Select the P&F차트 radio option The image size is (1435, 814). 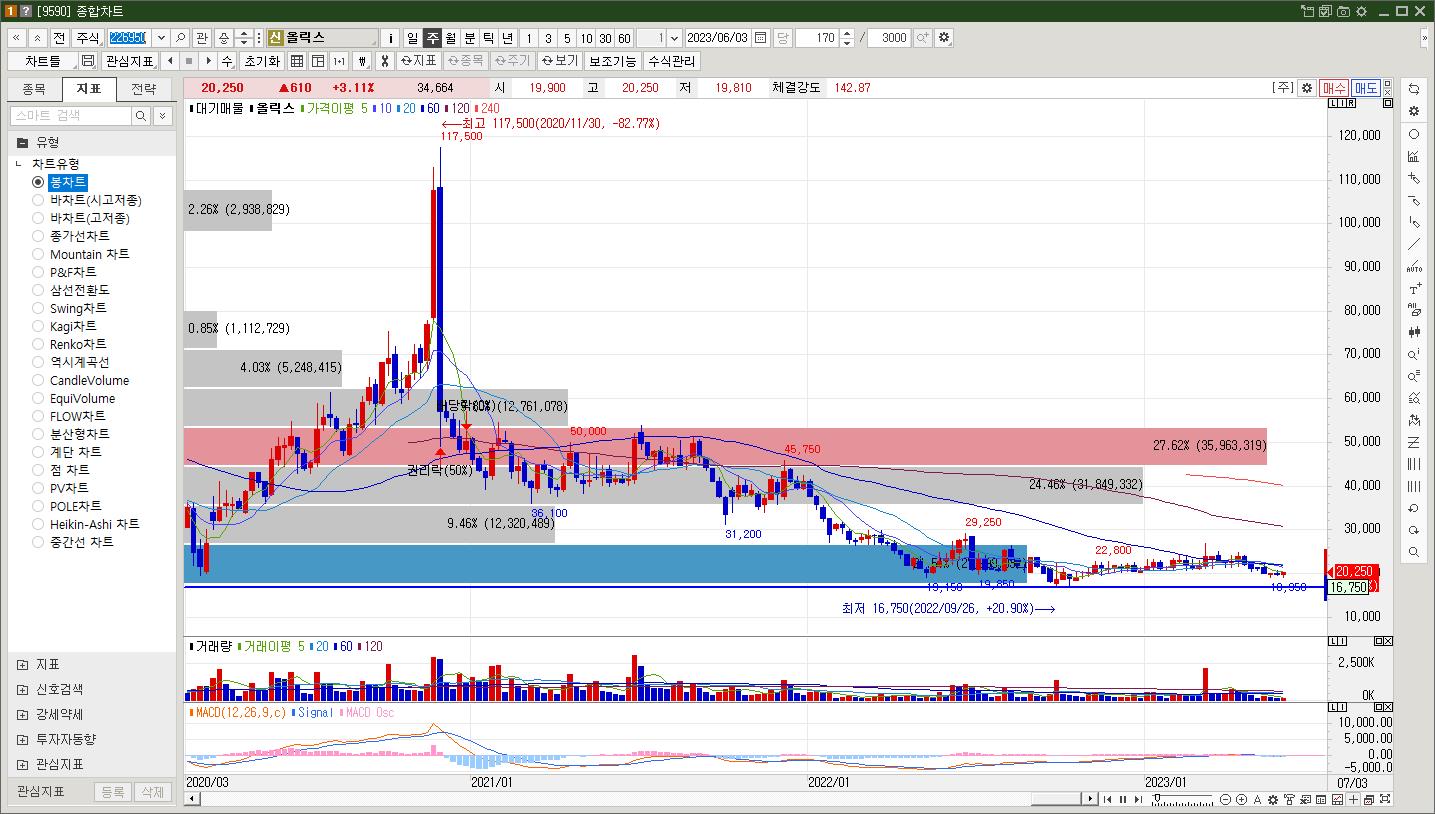click(x=38, y=272)
